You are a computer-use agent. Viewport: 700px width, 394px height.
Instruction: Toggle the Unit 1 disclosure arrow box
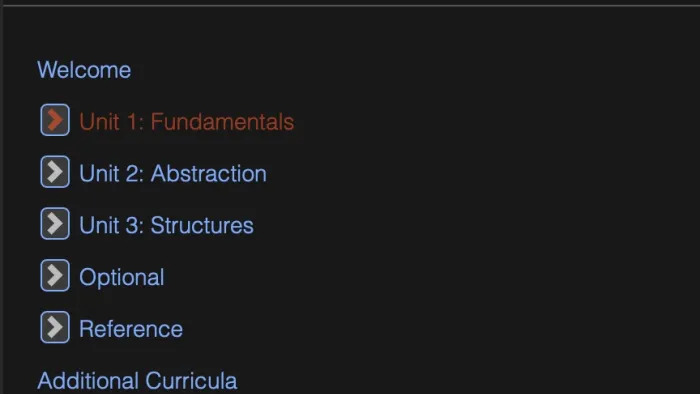(55, 120)
